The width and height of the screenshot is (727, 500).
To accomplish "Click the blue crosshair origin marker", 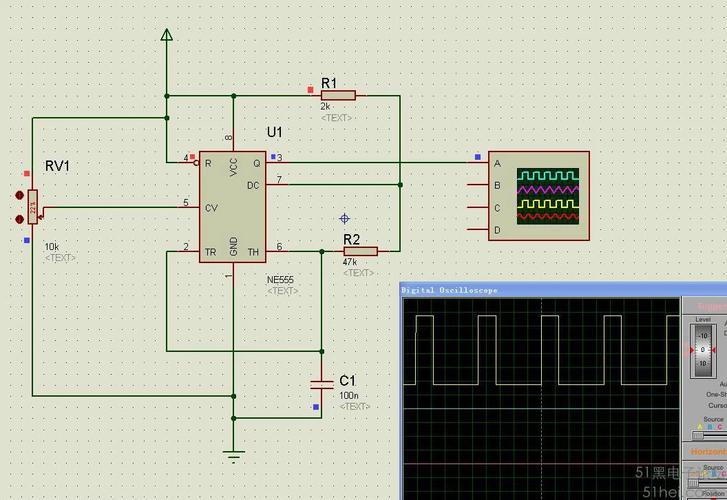I will click(344, 218).
